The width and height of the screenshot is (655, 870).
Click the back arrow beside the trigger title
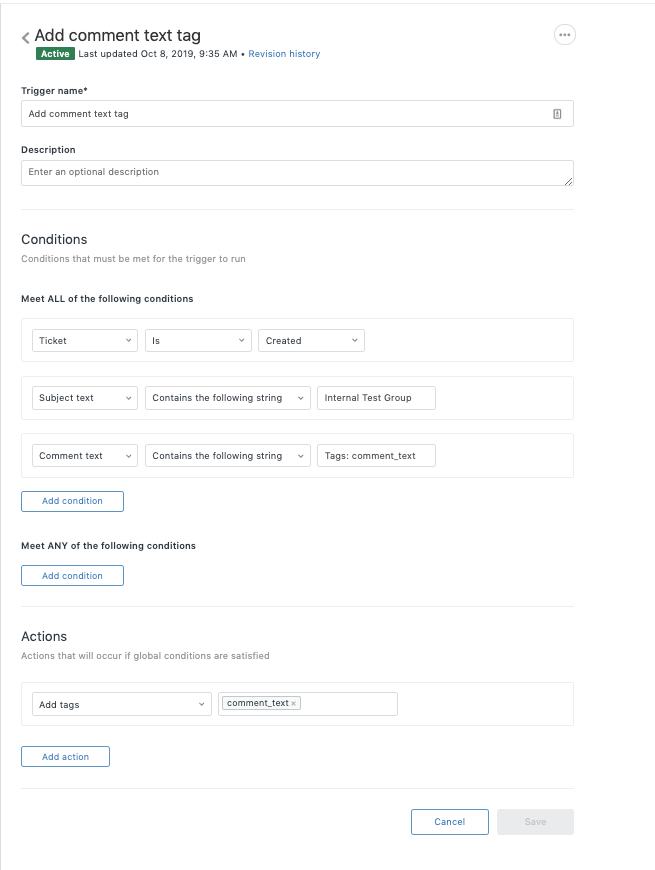(x=26, y=38)
